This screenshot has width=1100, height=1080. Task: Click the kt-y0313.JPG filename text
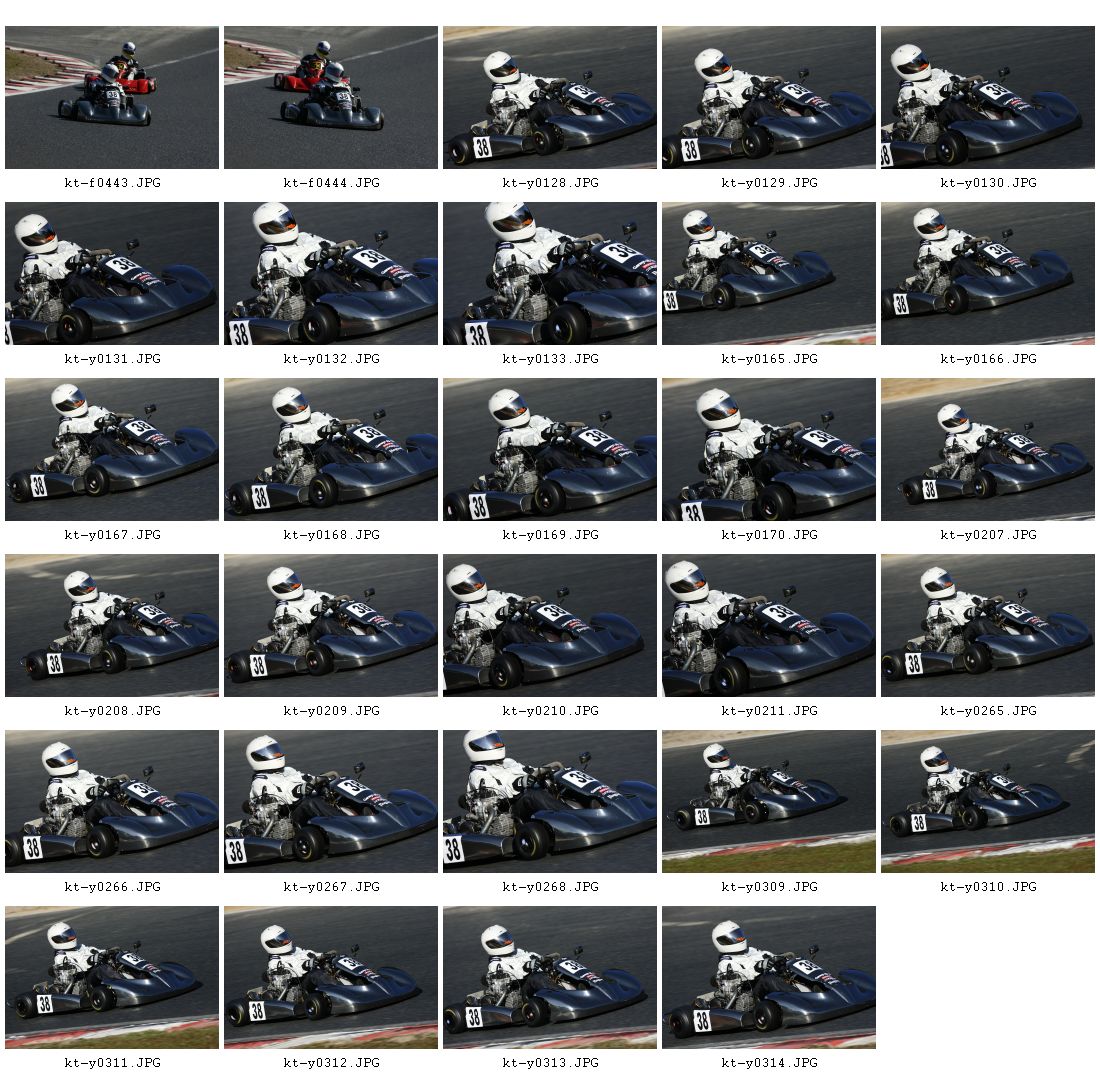click(x=551, y=1063)
